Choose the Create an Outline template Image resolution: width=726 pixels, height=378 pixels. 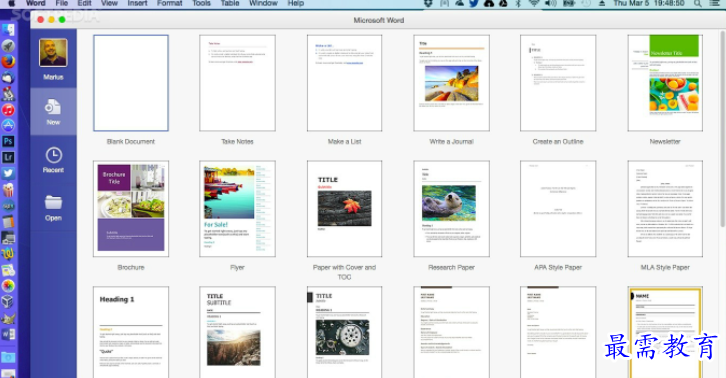coord(558,83)
